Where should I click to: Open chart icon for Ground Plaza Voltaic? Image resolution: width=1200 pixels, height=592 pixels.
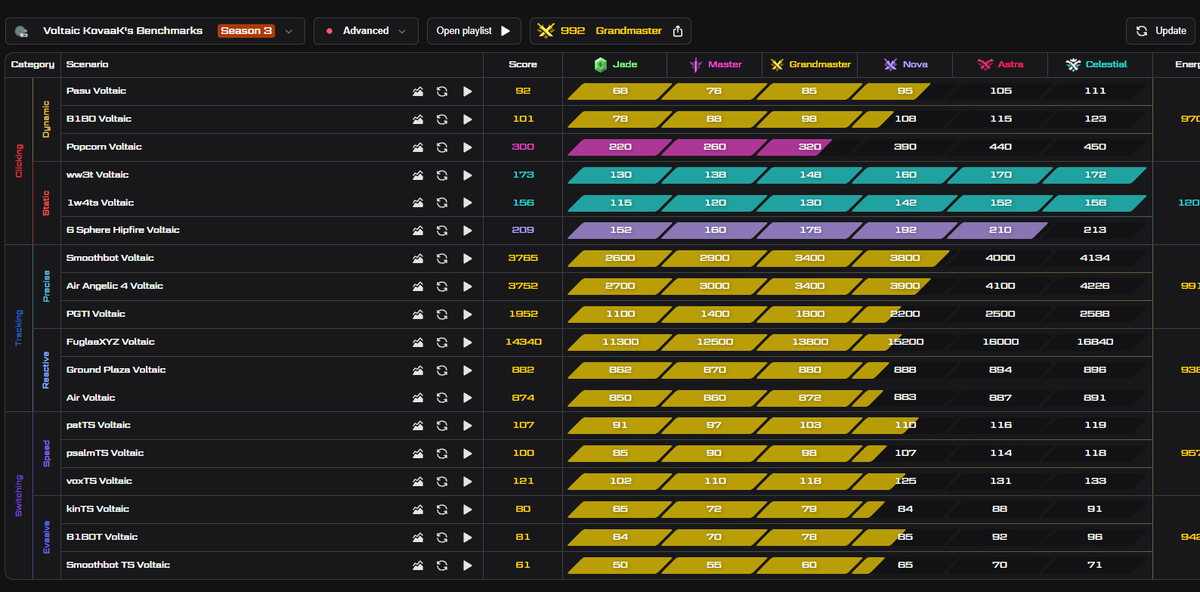click(x=418, y=370)
